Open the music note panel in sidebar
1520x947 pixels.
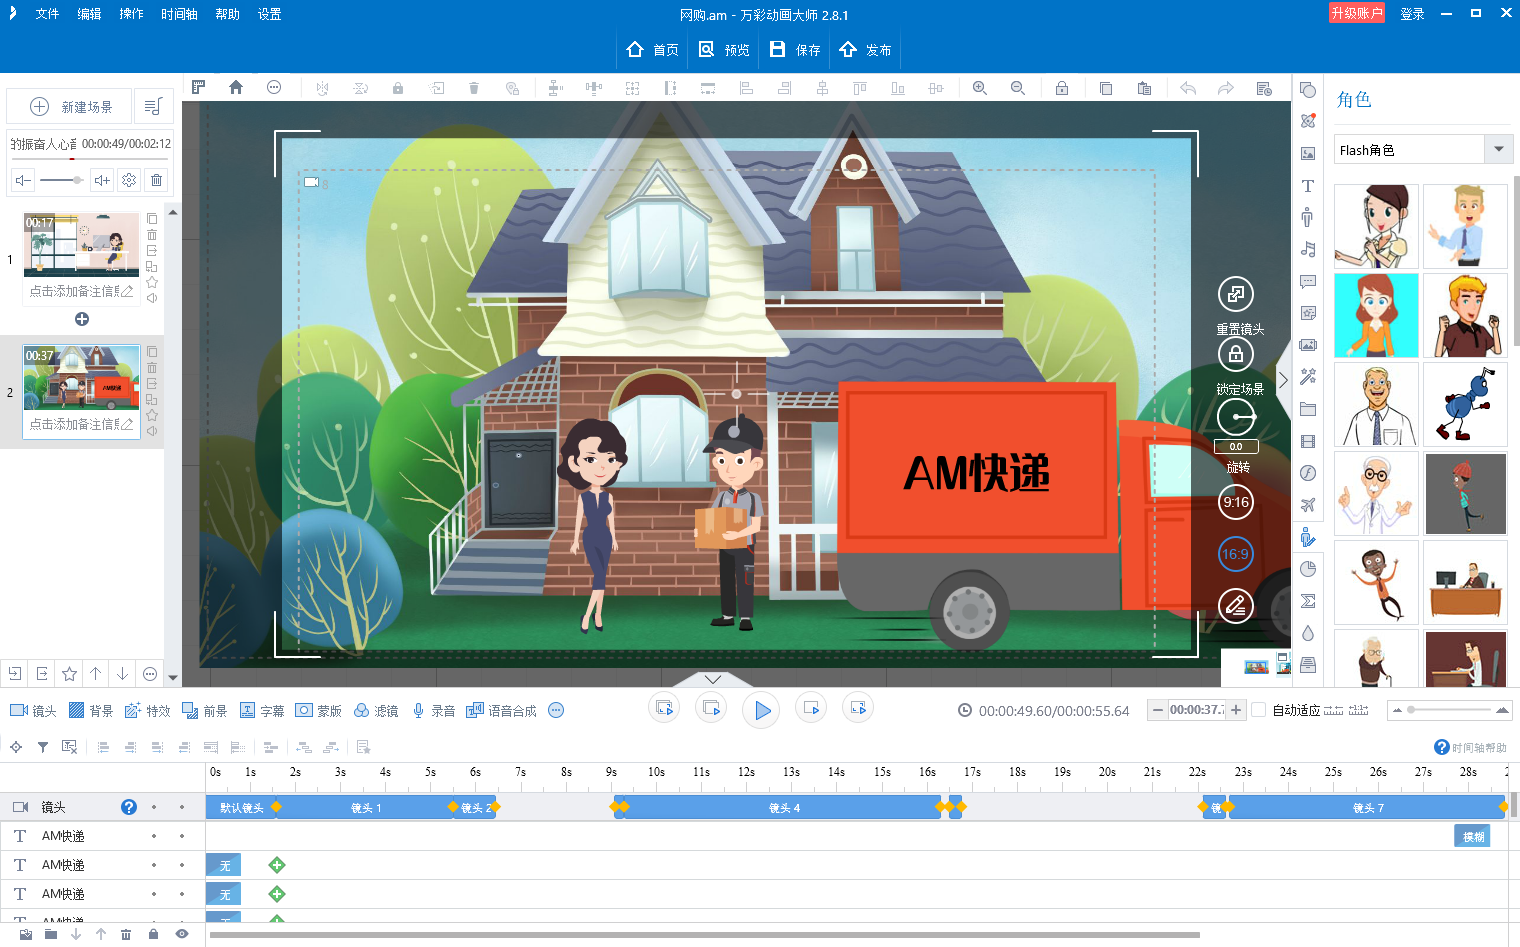pos(1307,249)
